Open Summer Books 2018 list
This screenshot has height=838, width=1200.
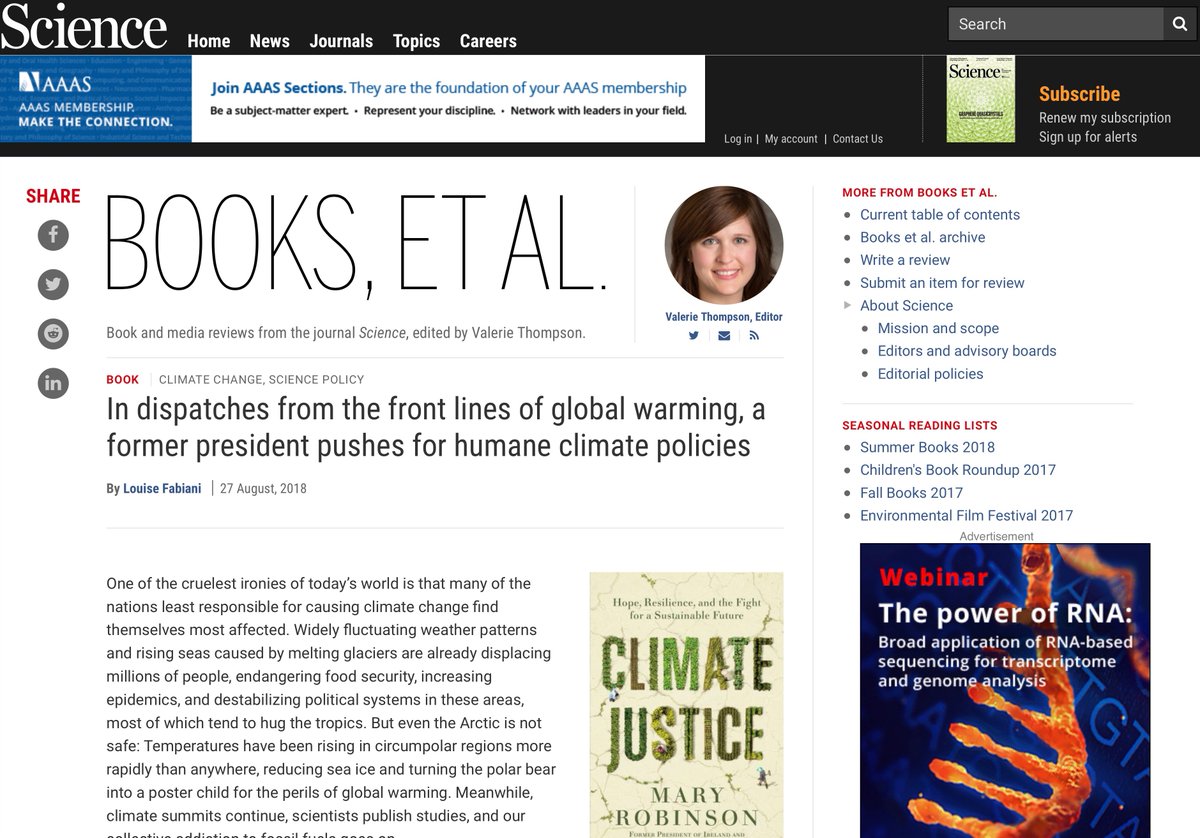click(x=927, y=447)
